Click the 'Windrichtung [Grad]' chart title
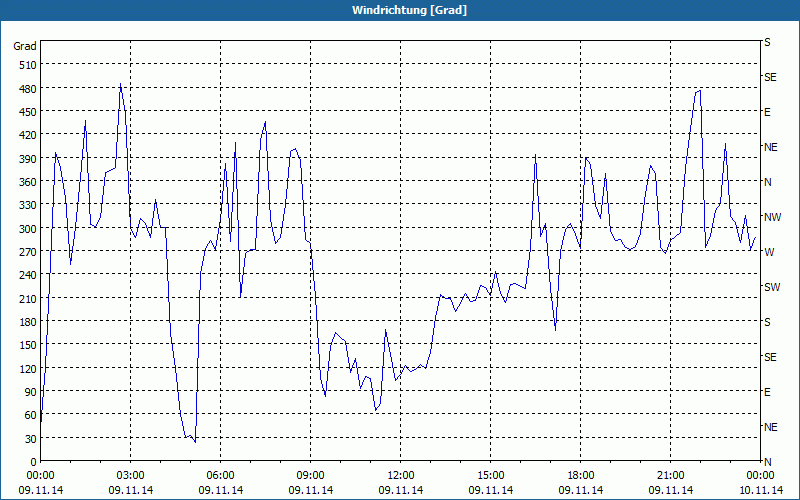 click(x=409, y=10)
